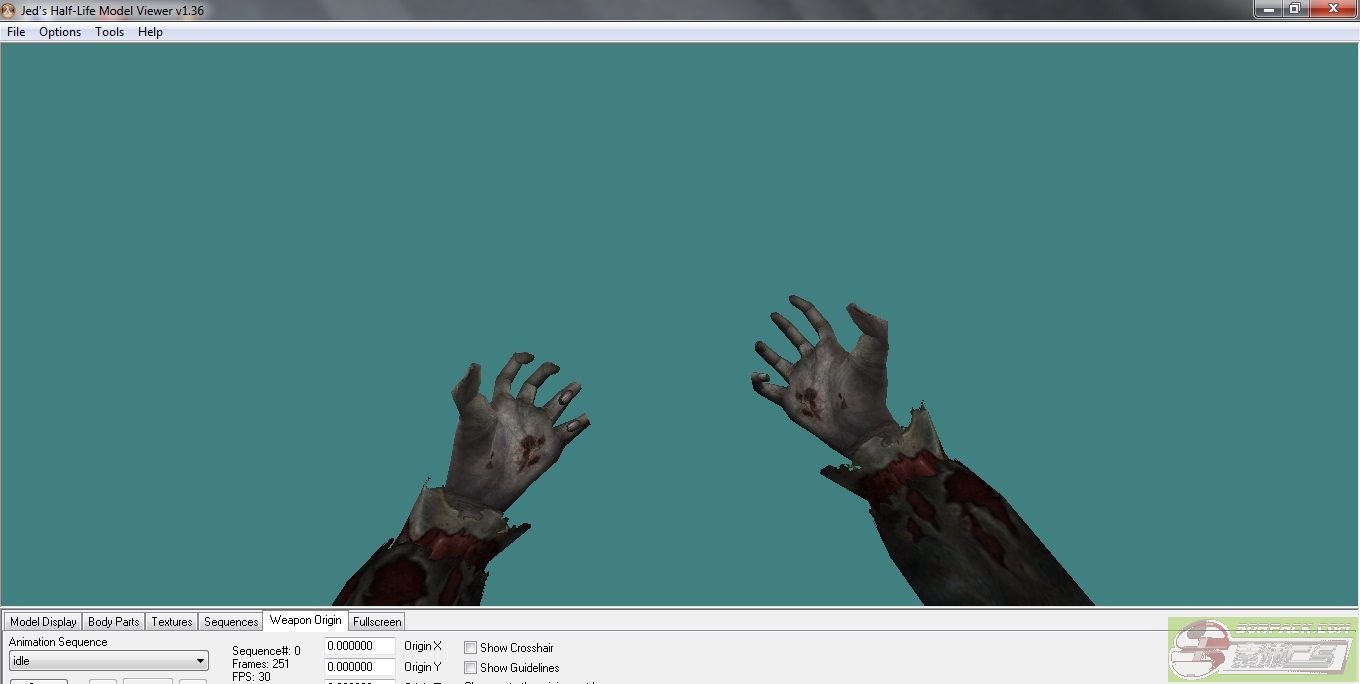The image size is (1360, 684).
Task: Click the "Frames: 251" readout
Action: (261, 664)
